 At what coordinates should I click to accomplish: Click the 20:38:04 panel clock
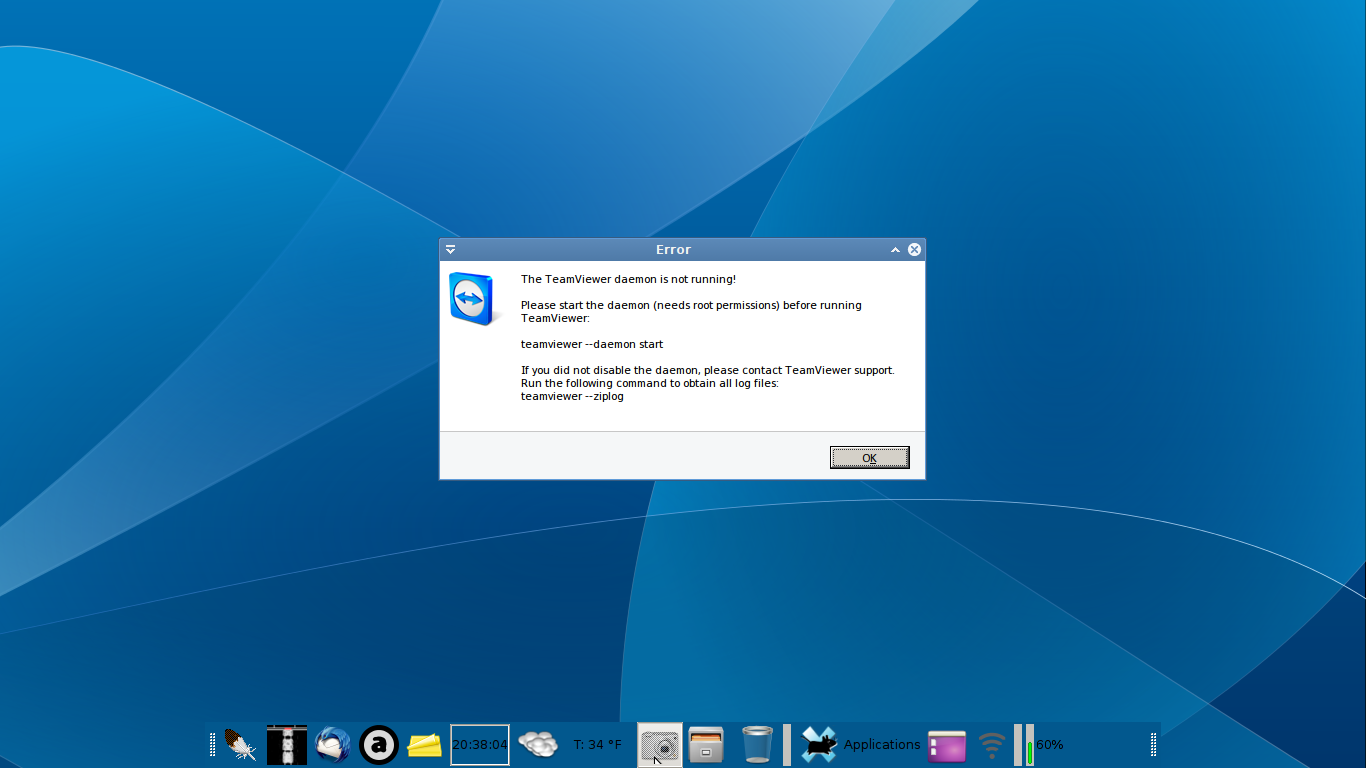[480, 745]
